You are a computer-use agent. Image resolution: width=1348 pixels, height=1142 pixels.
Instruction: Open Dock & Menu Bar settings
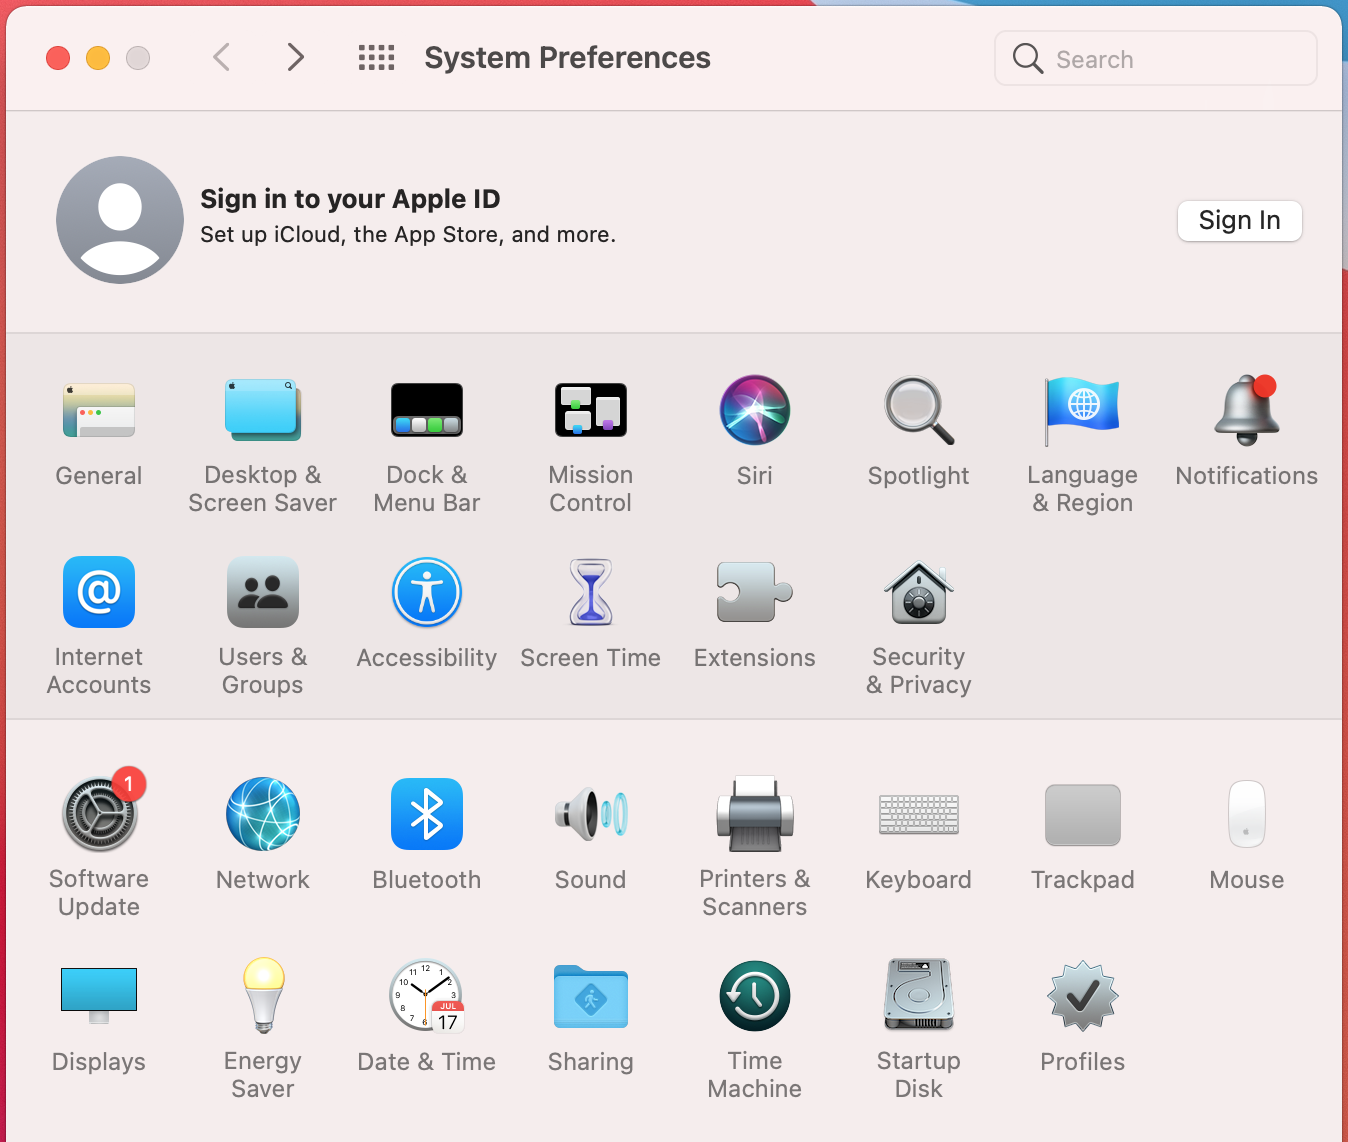click(426, 411)
